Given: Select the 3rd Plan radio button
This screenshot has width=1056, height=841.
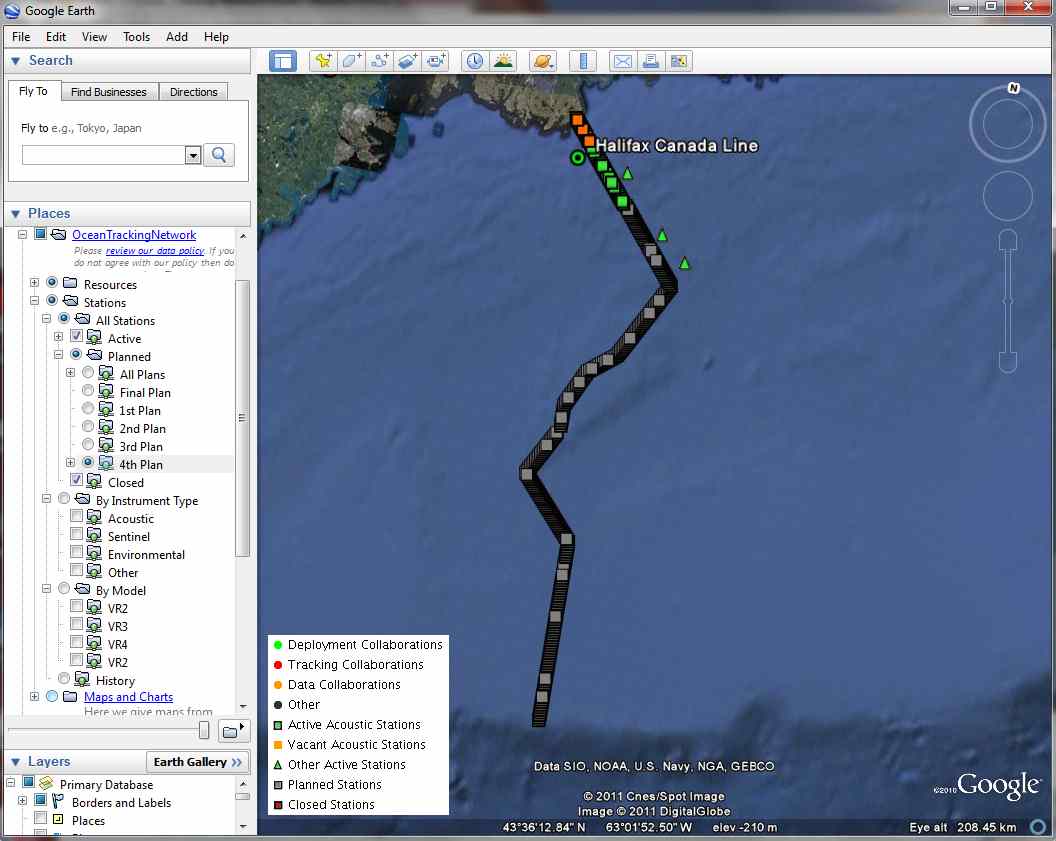Looking at the screenshot, I should 88,444.
